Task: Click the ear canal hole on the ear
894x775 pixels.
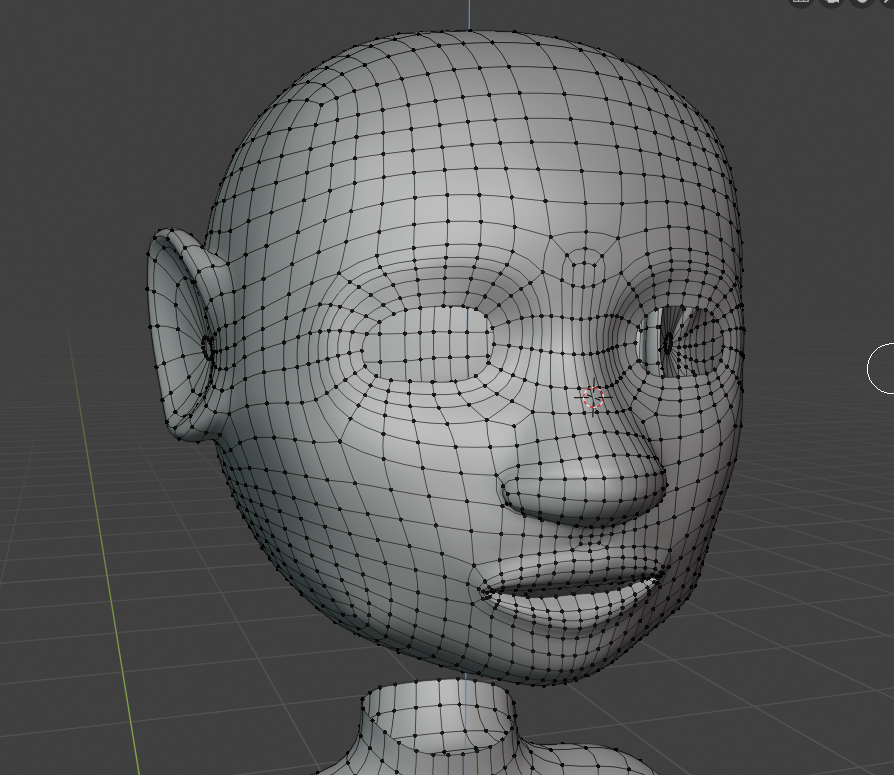Action: [208, 347]
